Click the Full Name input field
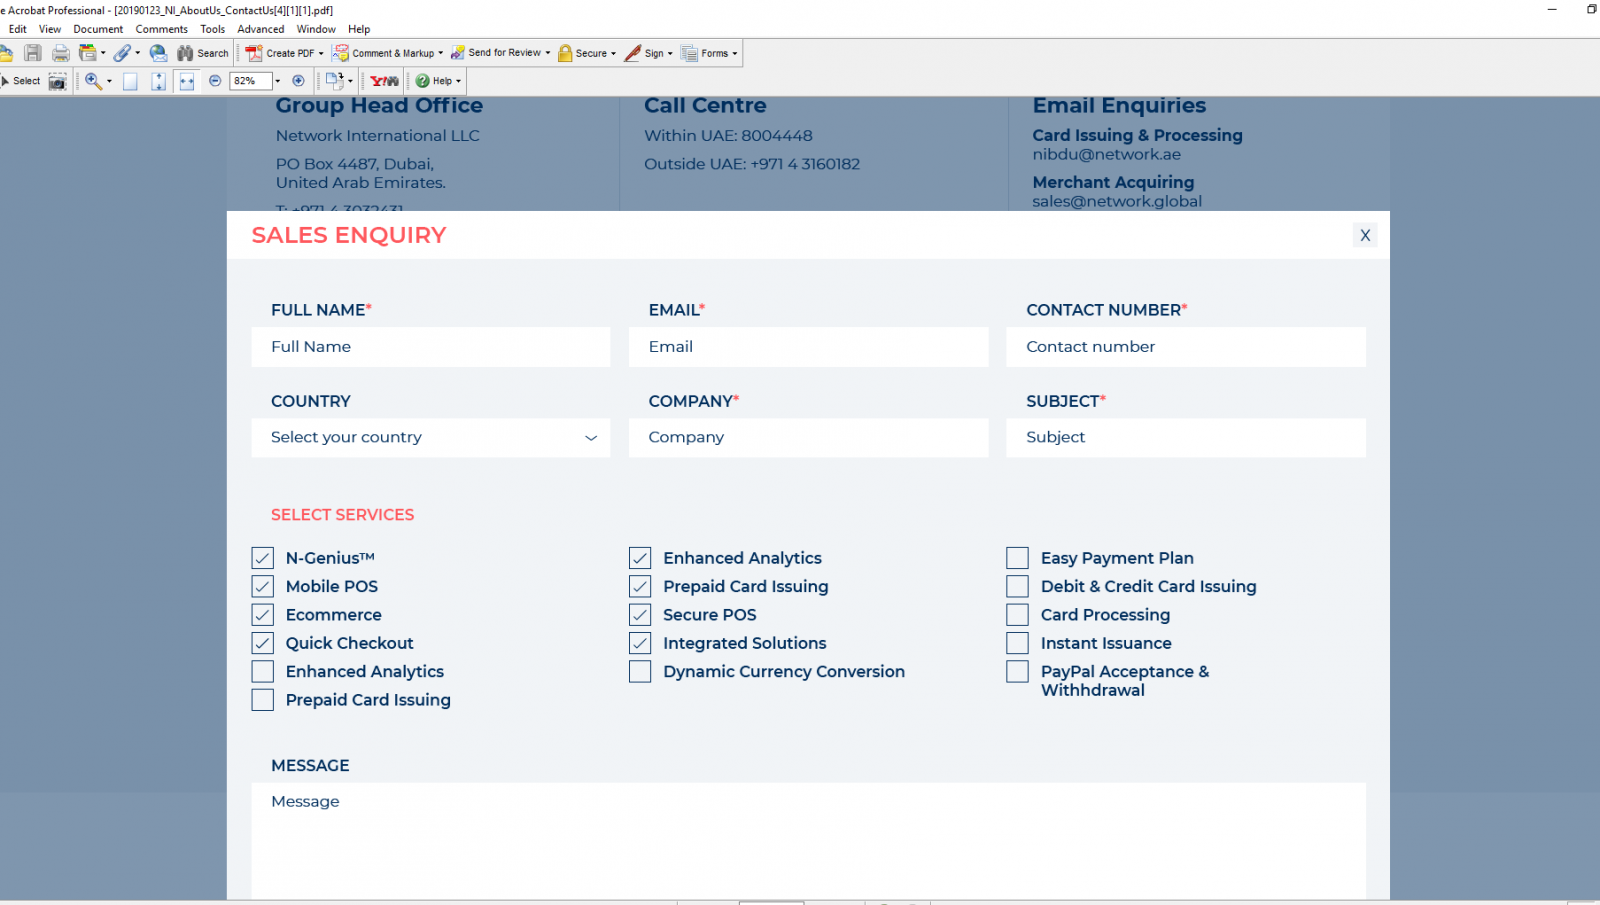Image resolution: width=1600 pixels, height=905 pixels. [431, 347]
